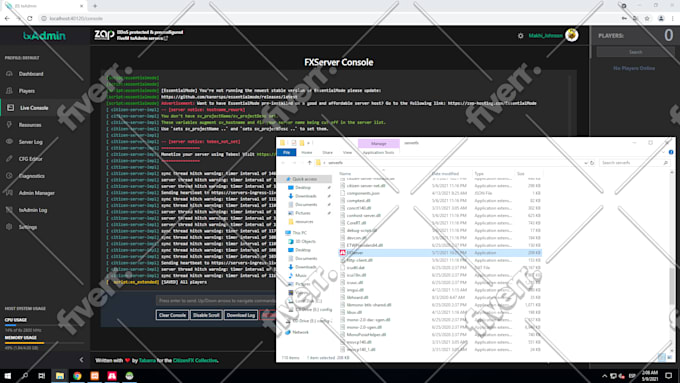Open Application Tools tab in File Explorer
Viewport: 680px width, 383px height.
coord(379,153)
